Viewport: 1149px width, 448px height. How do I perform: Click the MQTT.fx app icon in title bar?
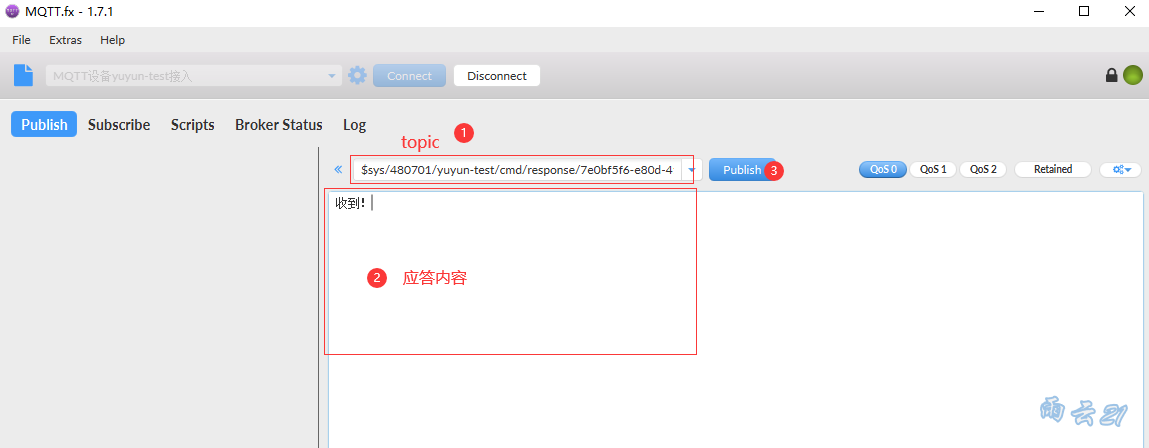[x=12, y=11]
